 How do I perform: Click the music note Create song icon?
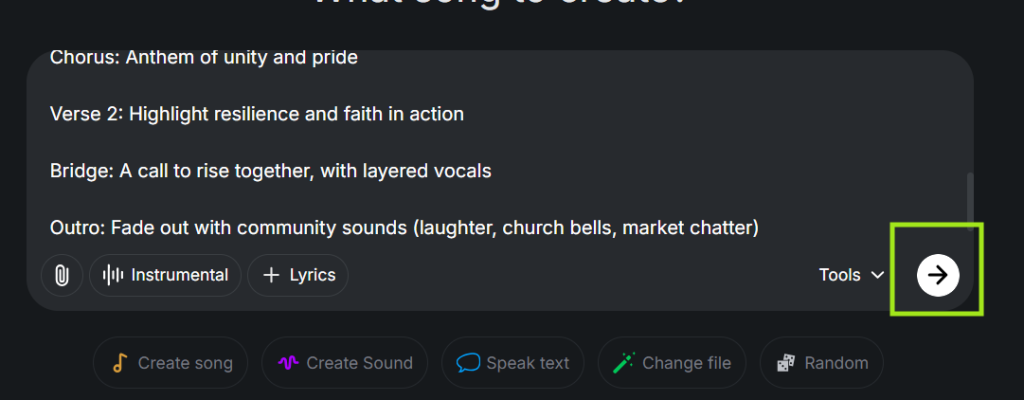(x=120, y=363)
